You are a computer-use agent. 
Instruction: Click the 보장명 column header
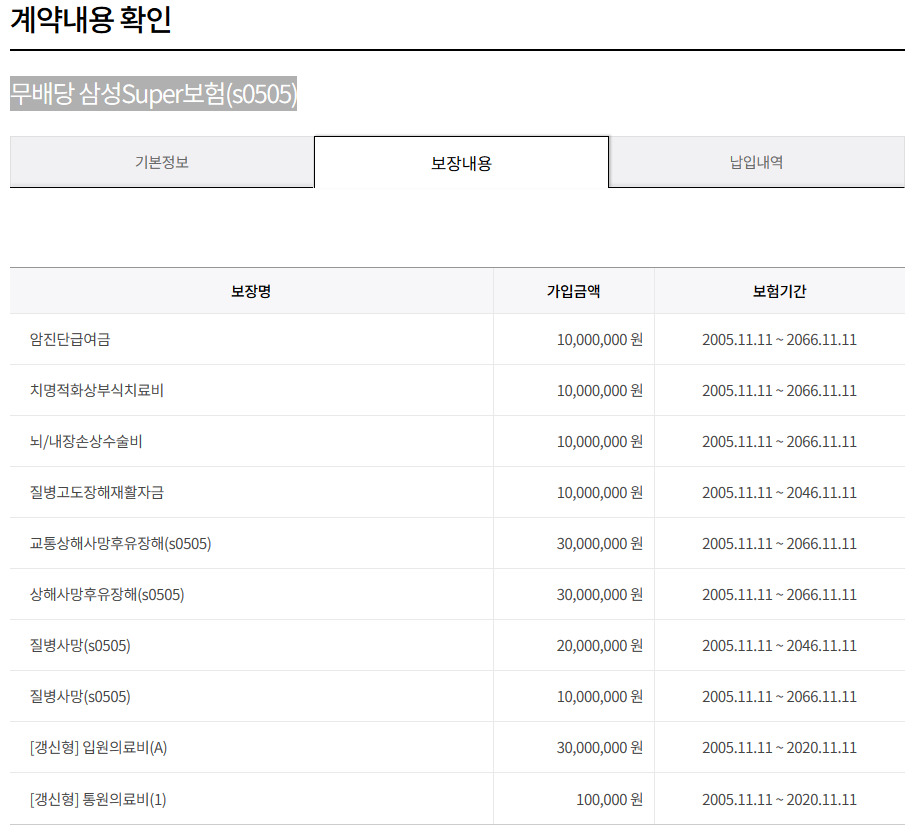[x=251, y=291]
